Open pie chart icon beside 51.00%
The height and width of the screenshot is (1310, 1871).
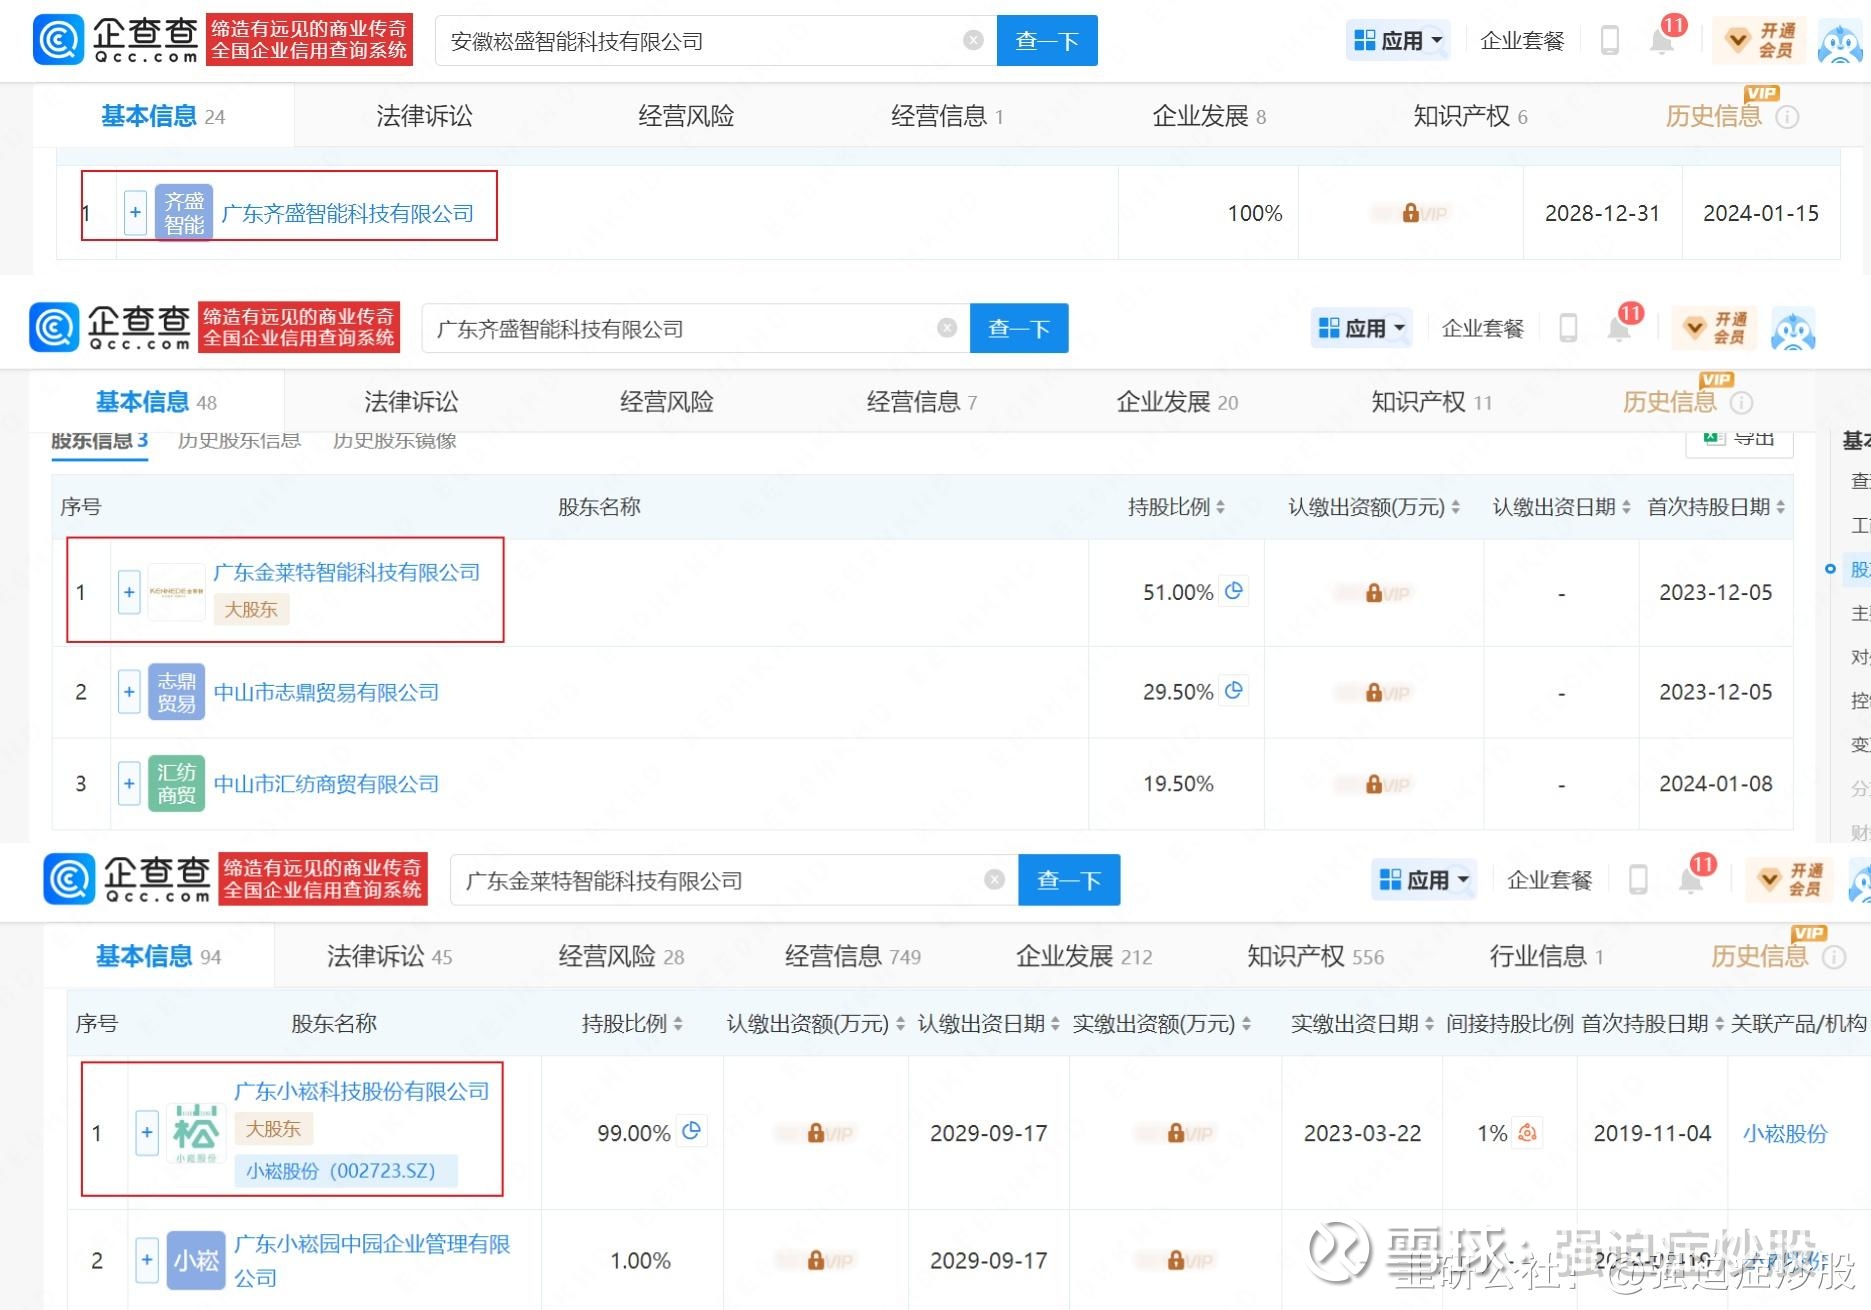pyautogui.click(x=1234, y=591)
